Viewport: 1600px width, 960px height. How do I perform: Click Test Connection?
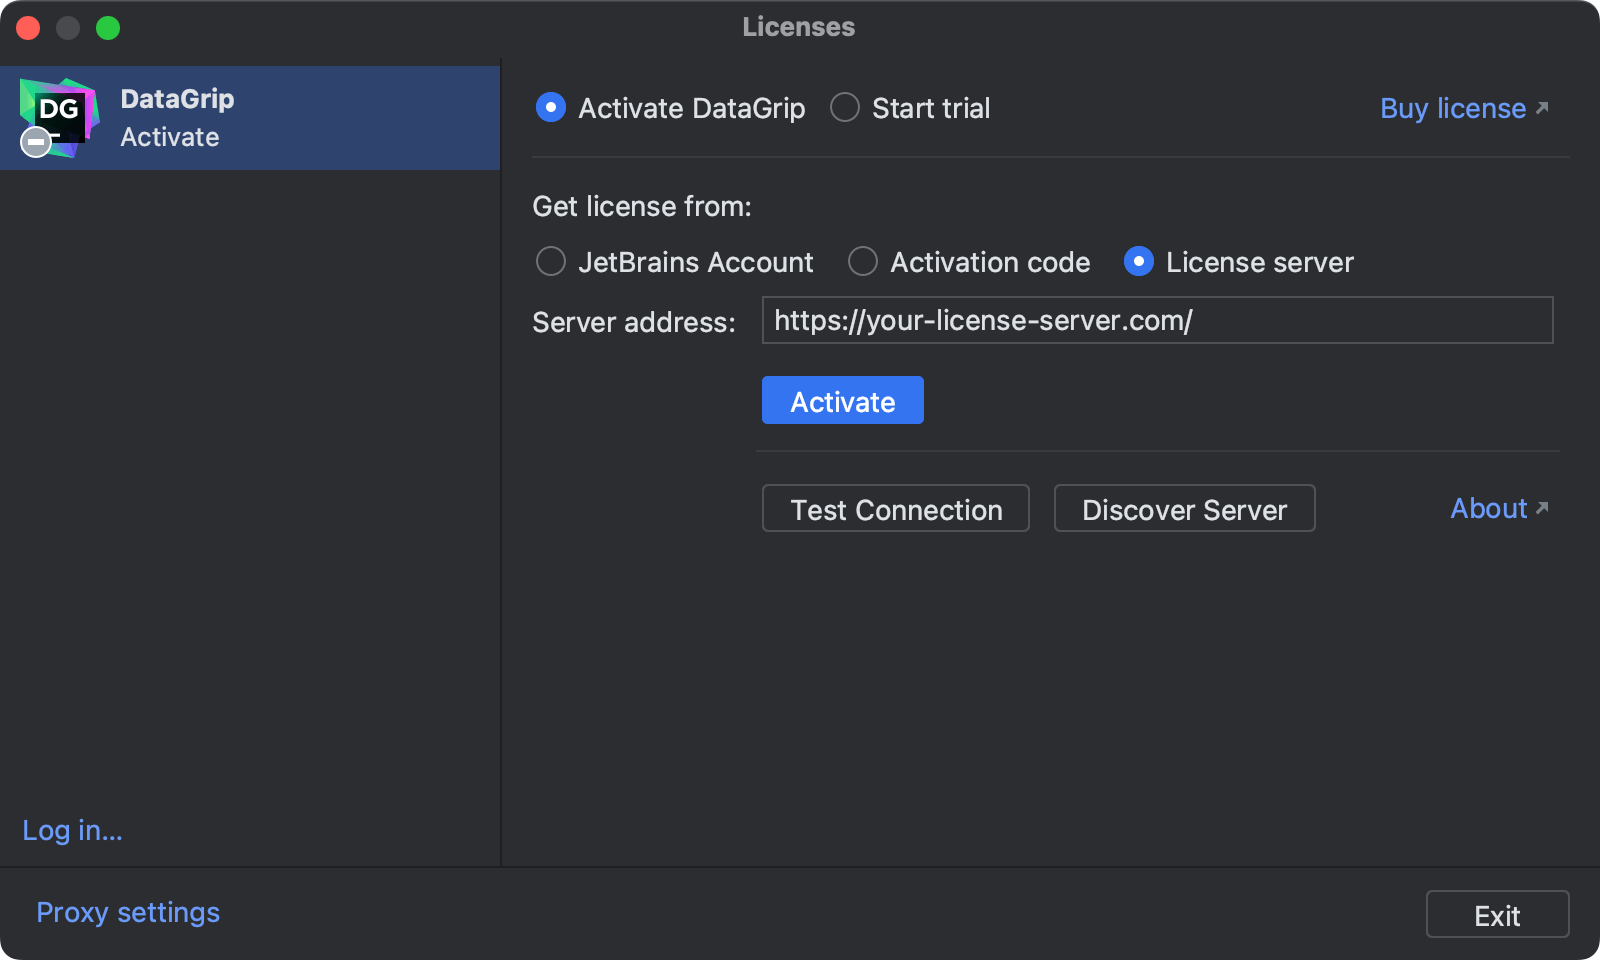[895, 509]
